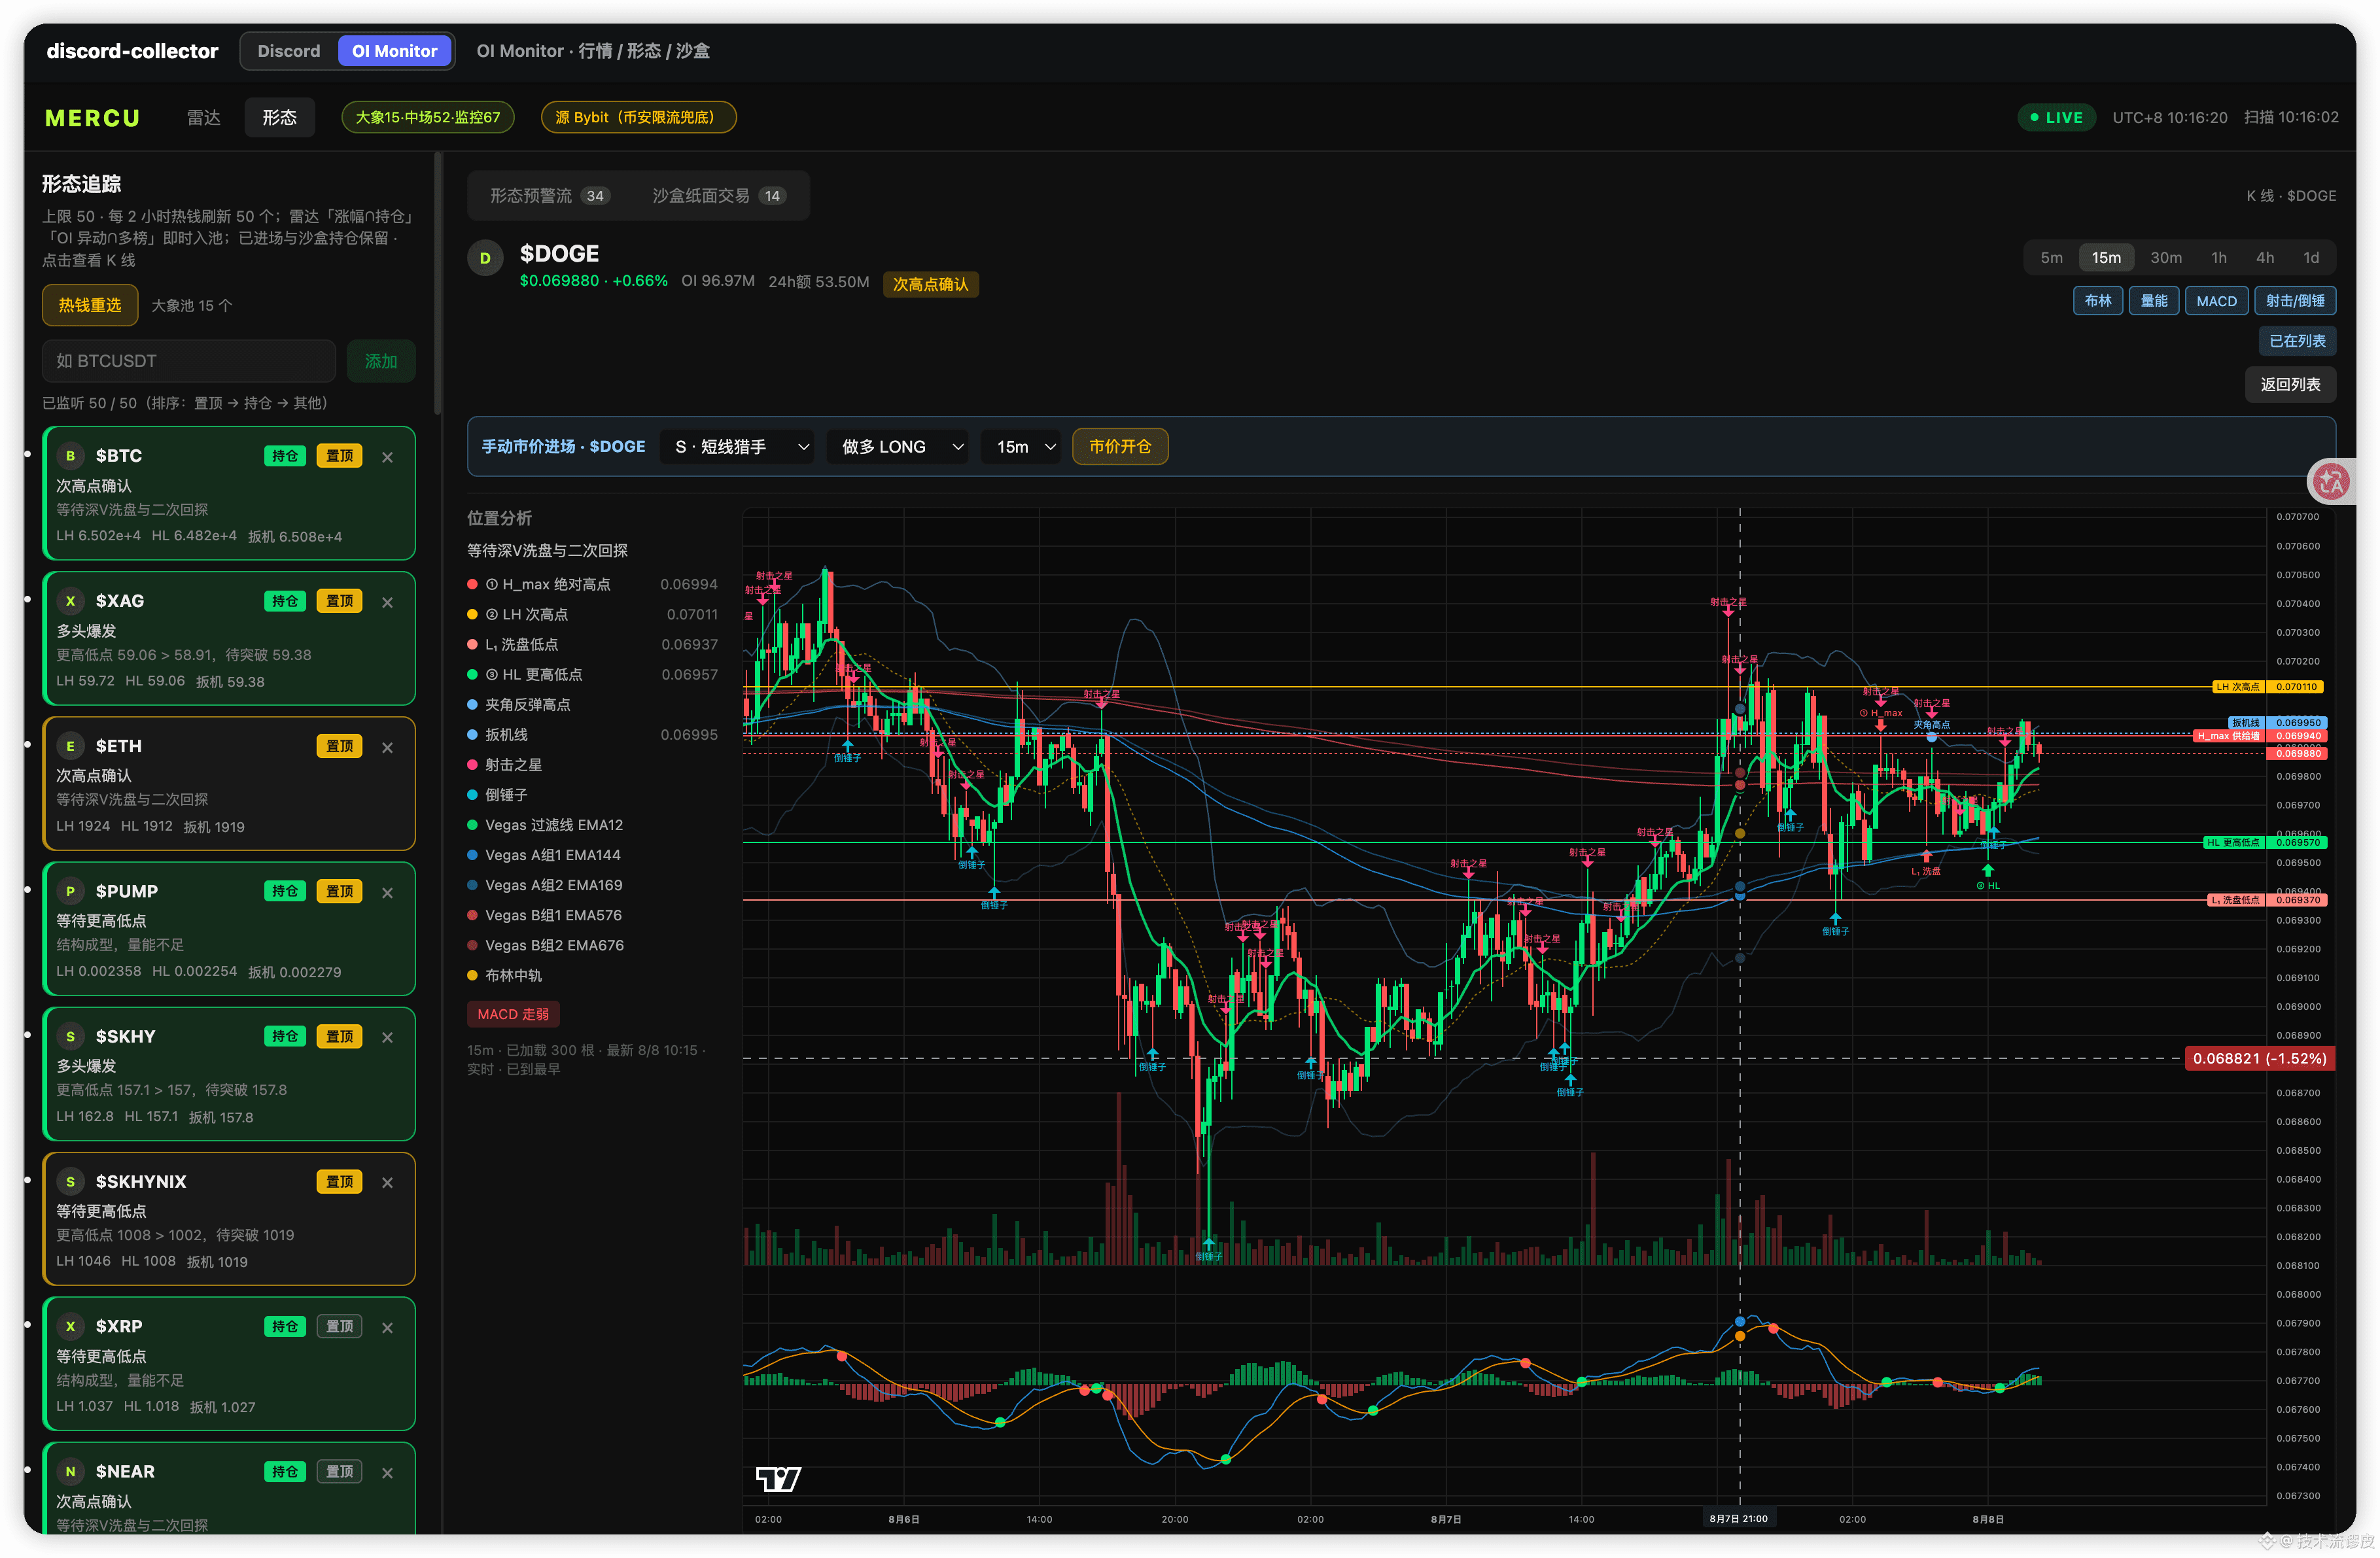Switch to the 雷达 tab
The width and height of the screenshot is (2380, 1558).
(203, 118)
